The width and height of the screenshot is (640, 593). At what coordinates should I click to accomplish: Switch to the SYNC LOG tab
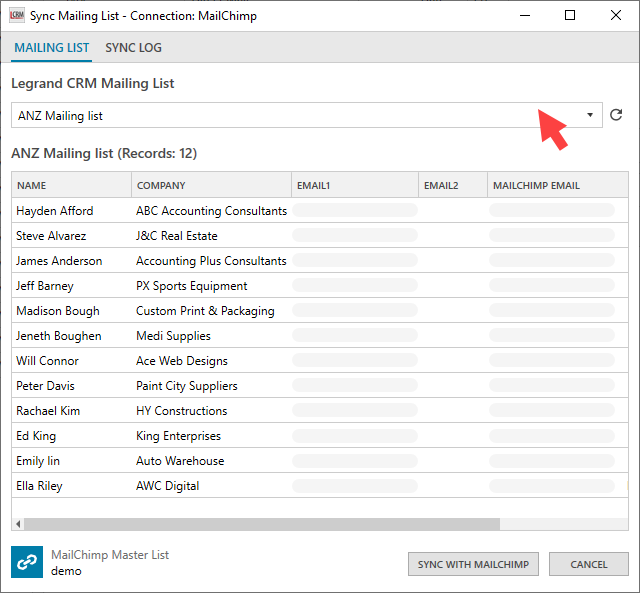click(133, 48)
